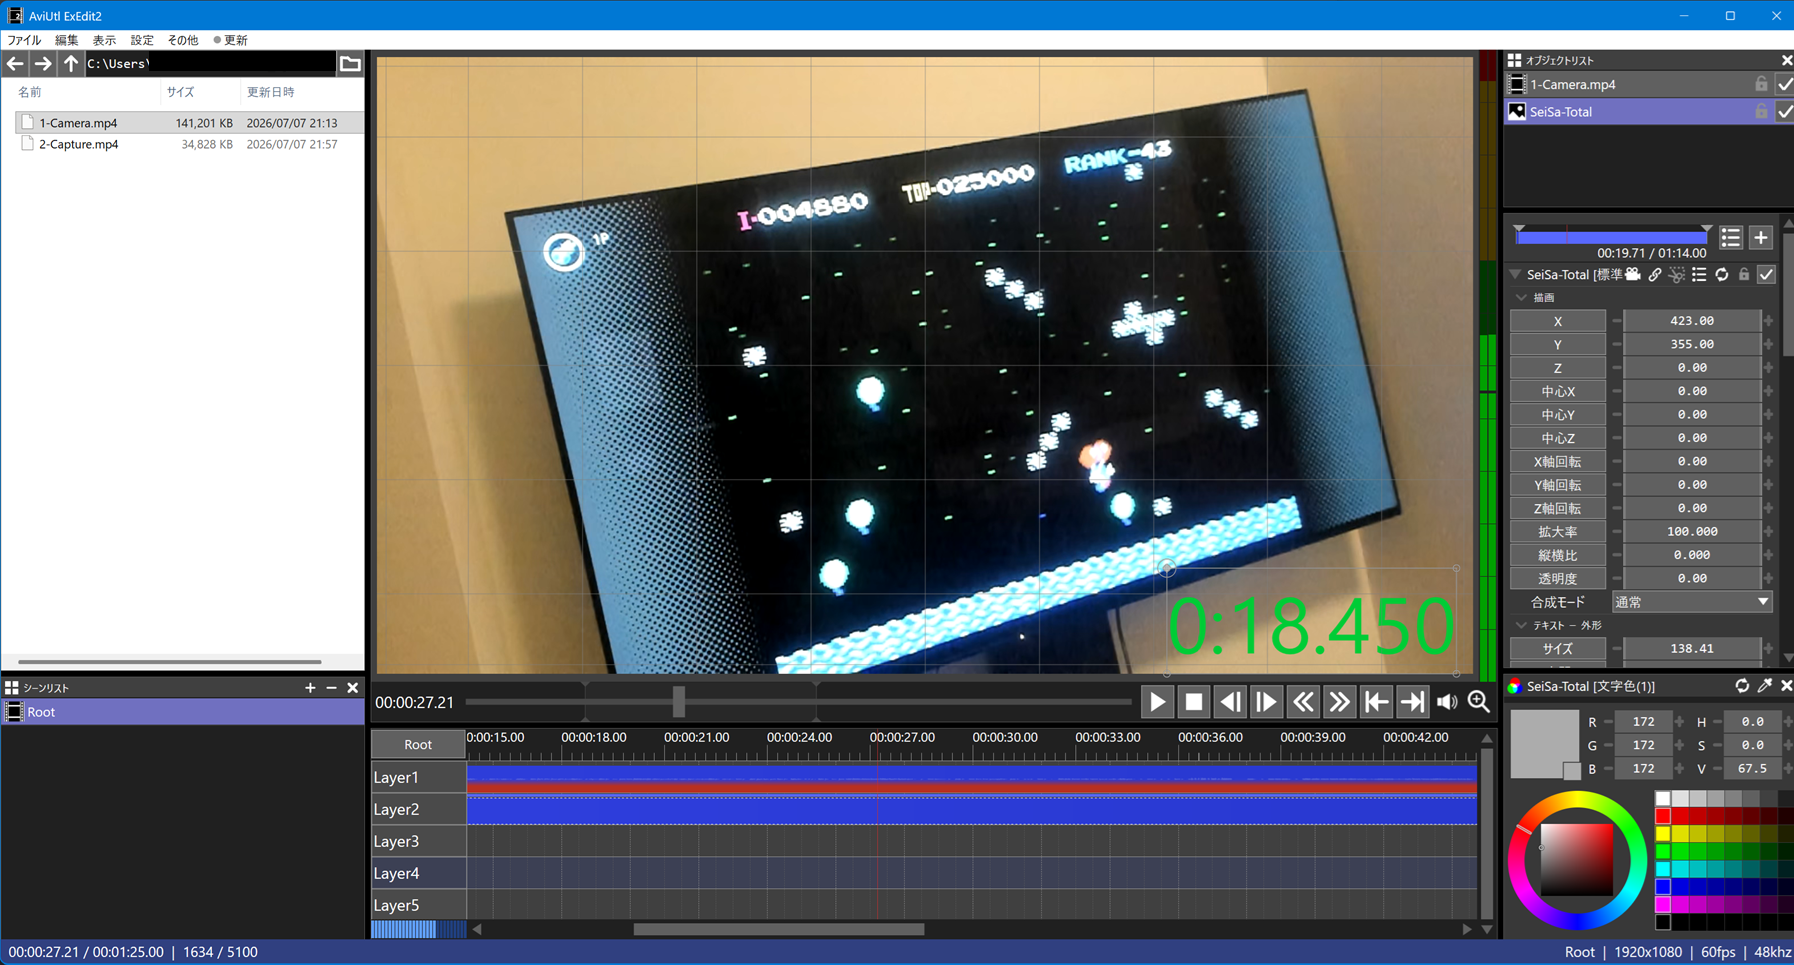Step back one frame
Screen dimensions: 1794x965
[x=1230, y=702]
